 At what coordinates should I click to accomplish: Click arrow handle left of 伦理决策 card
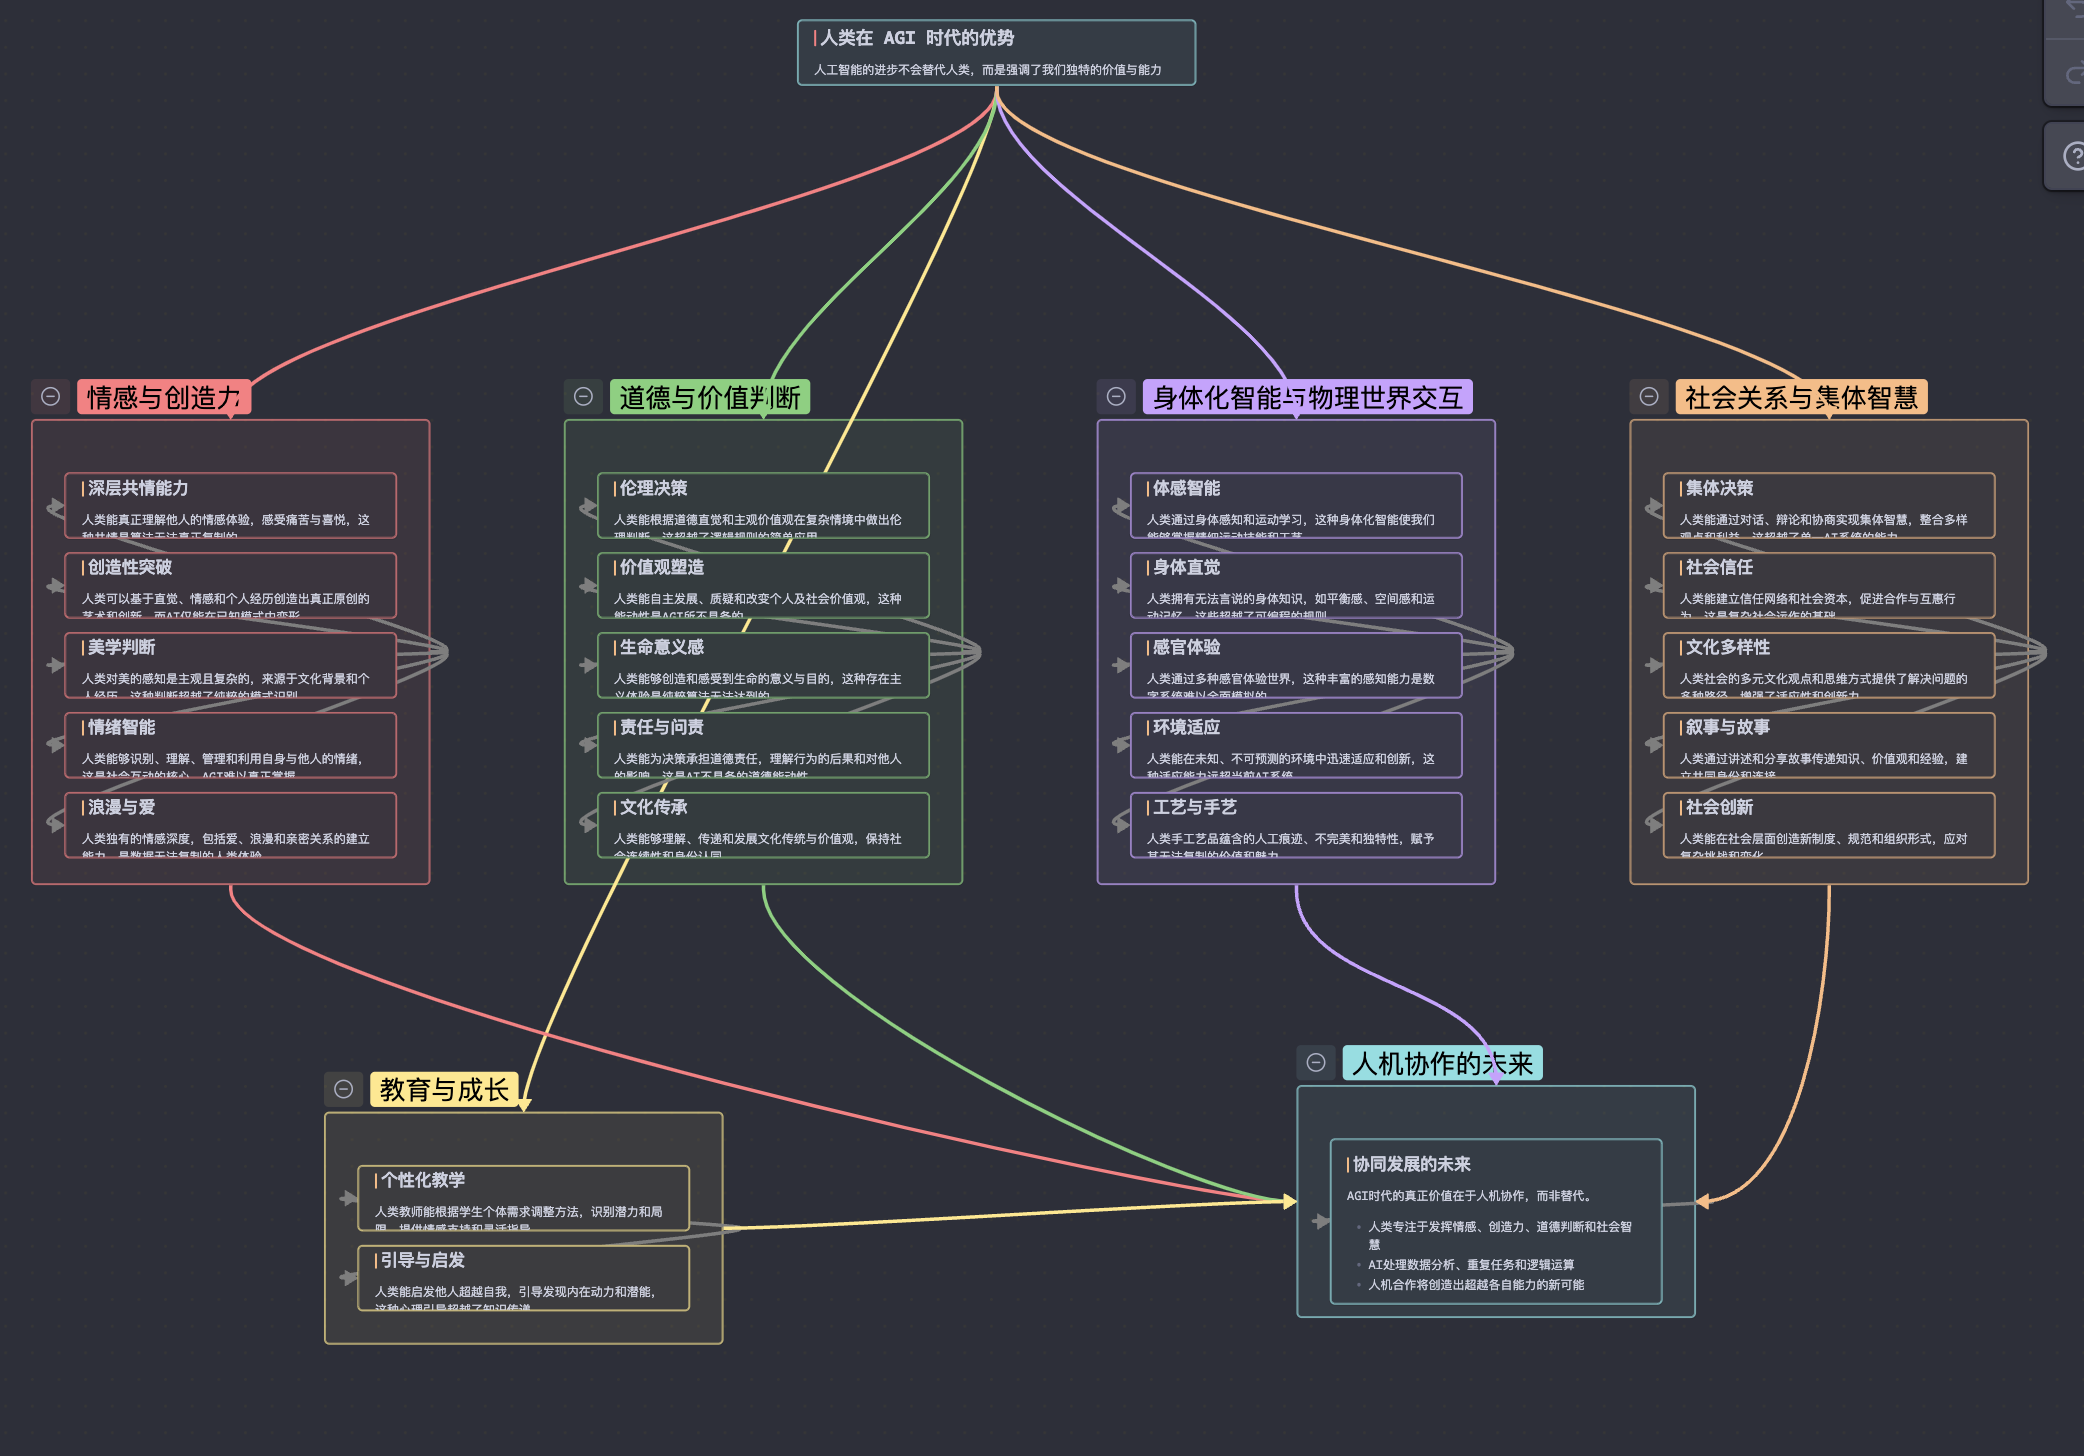pos(588,507)
